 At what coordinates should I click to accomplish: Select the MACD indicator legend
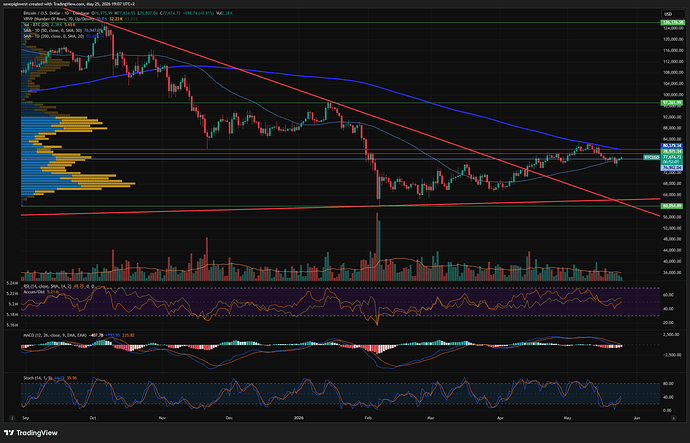(55, 335)
